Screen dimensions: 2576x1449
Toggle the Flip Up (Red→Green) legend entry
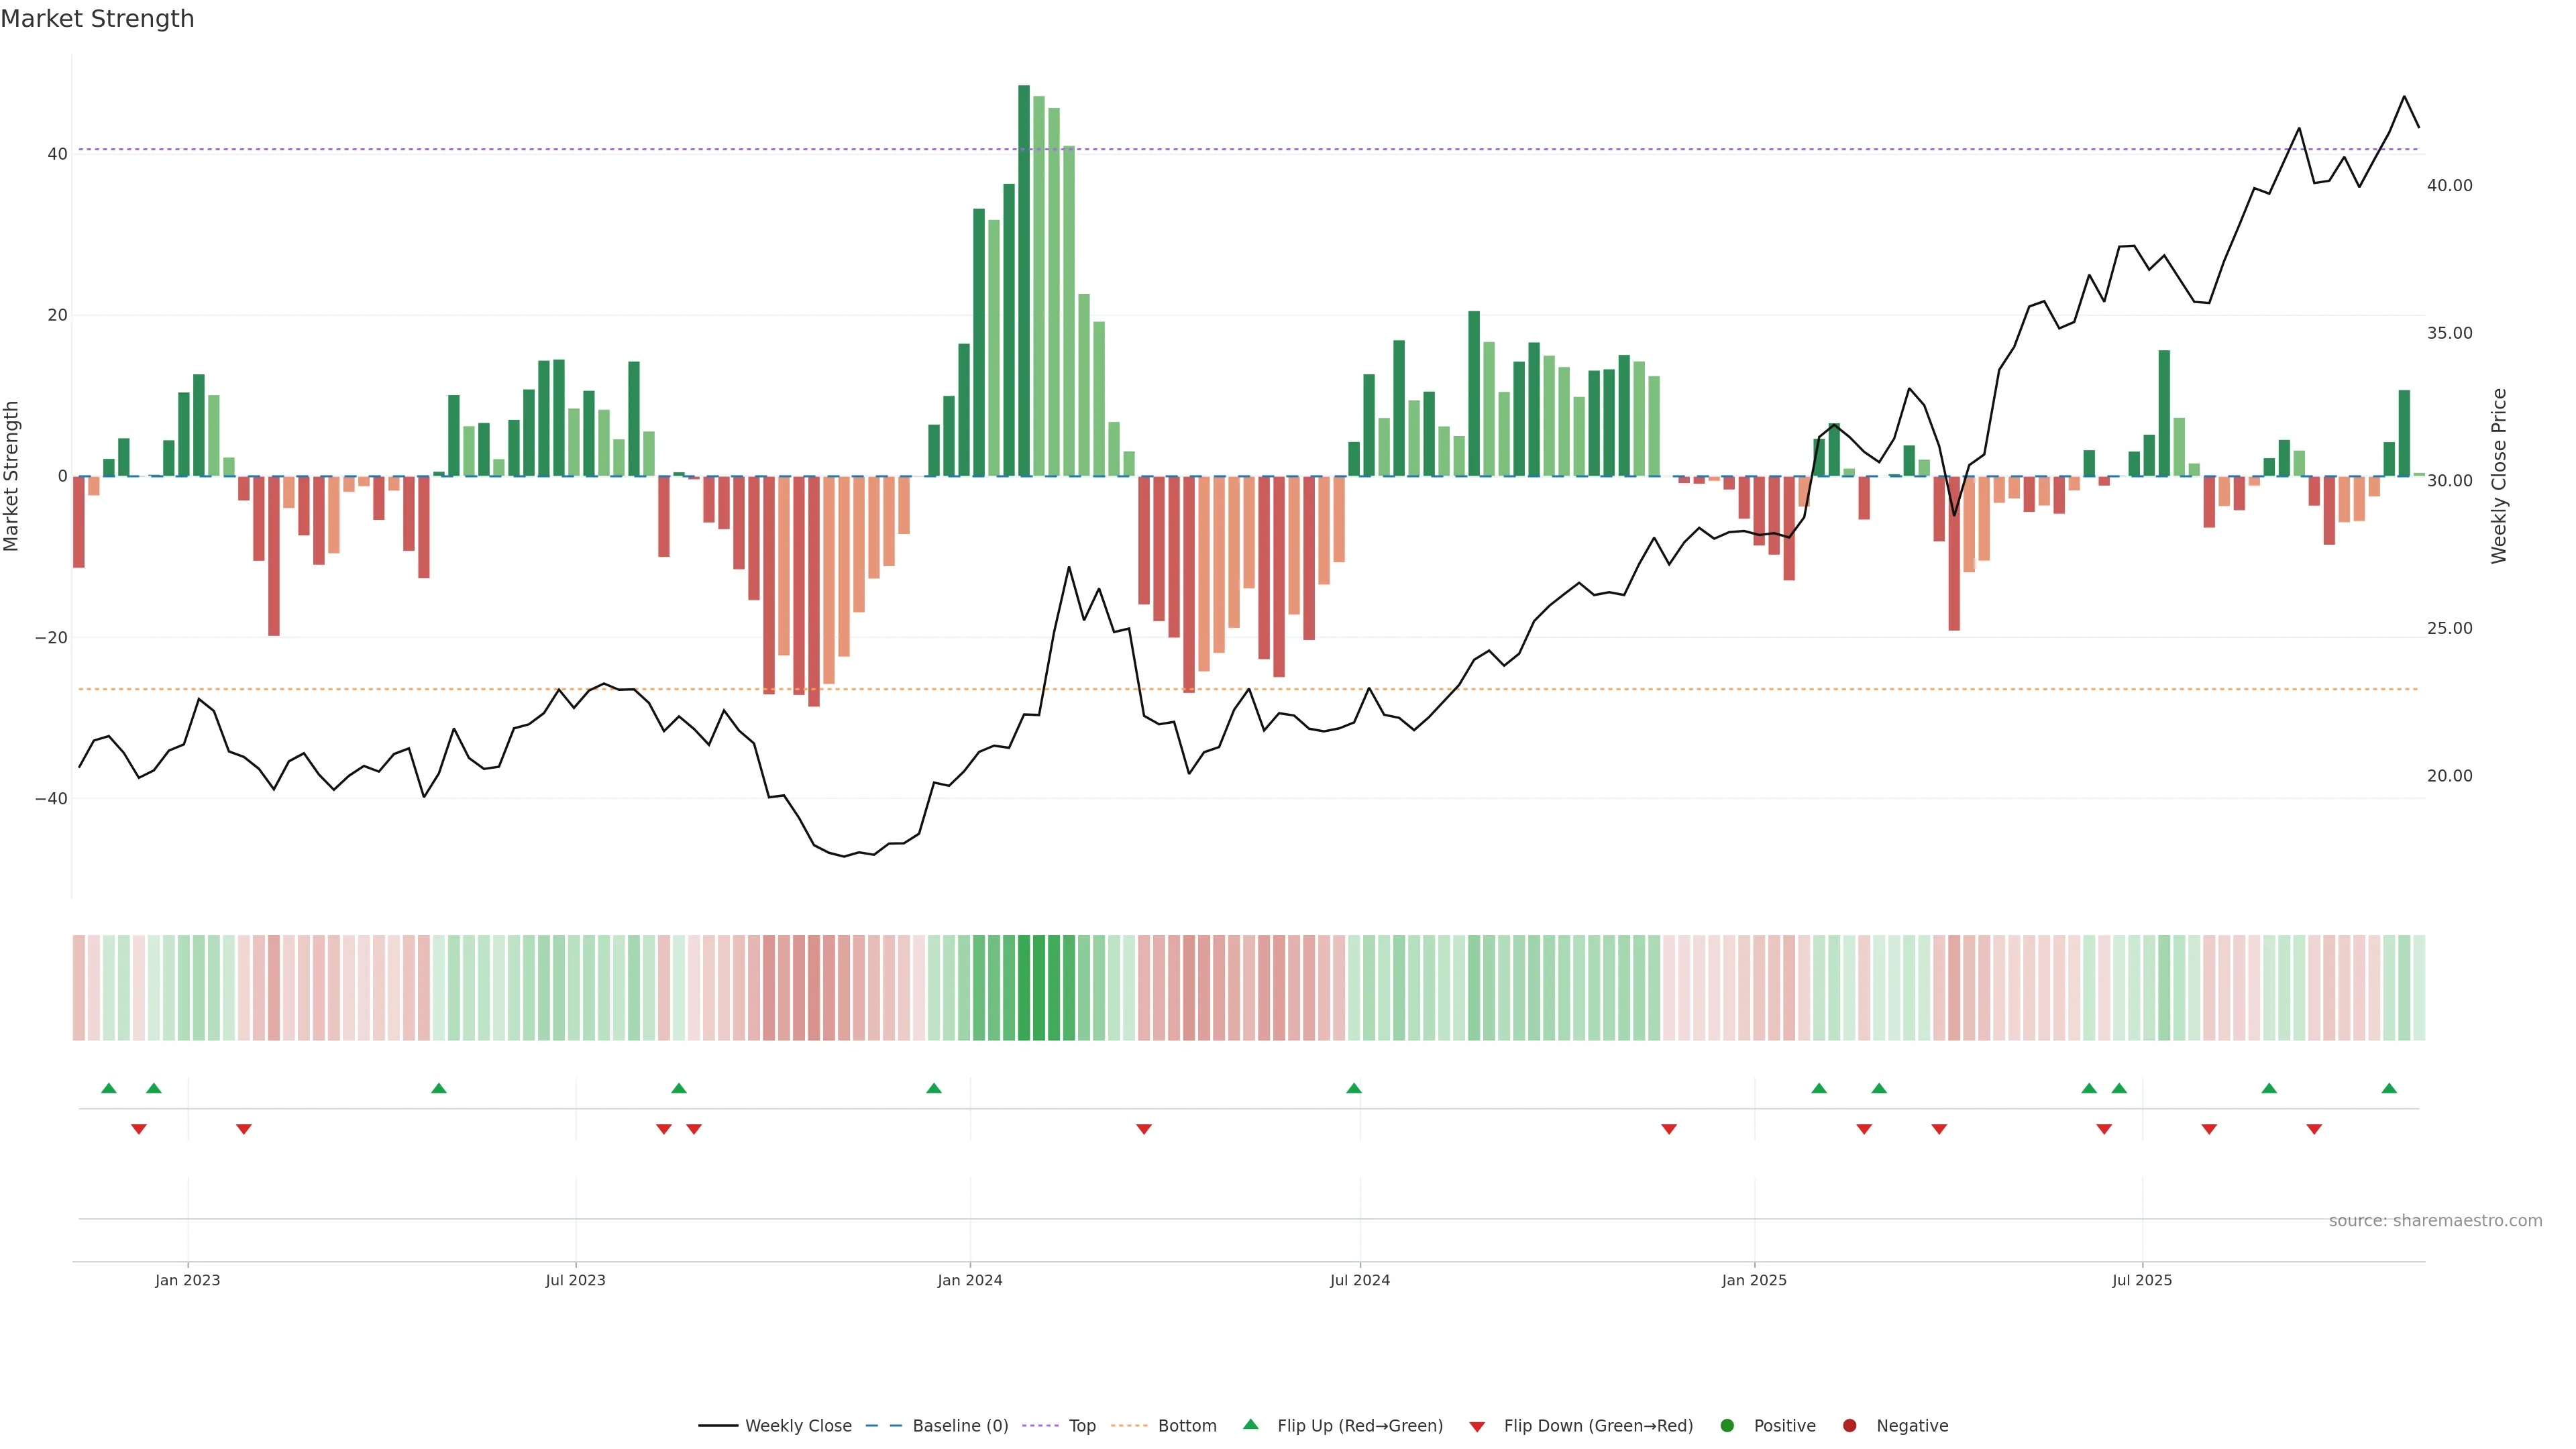[1359, 1426]
